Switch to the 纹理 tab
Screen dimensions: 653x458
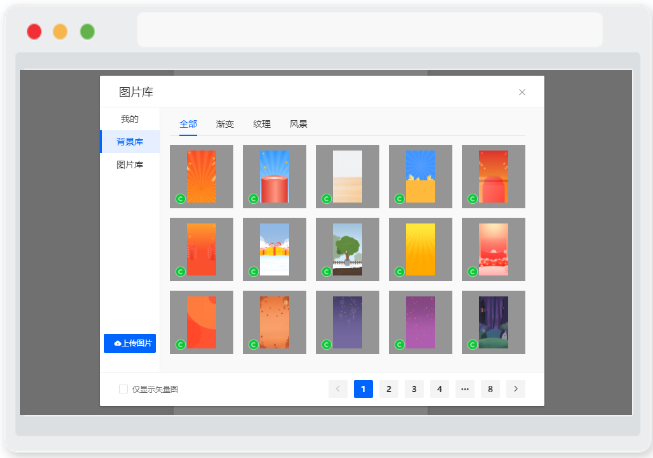click(262, 124)
